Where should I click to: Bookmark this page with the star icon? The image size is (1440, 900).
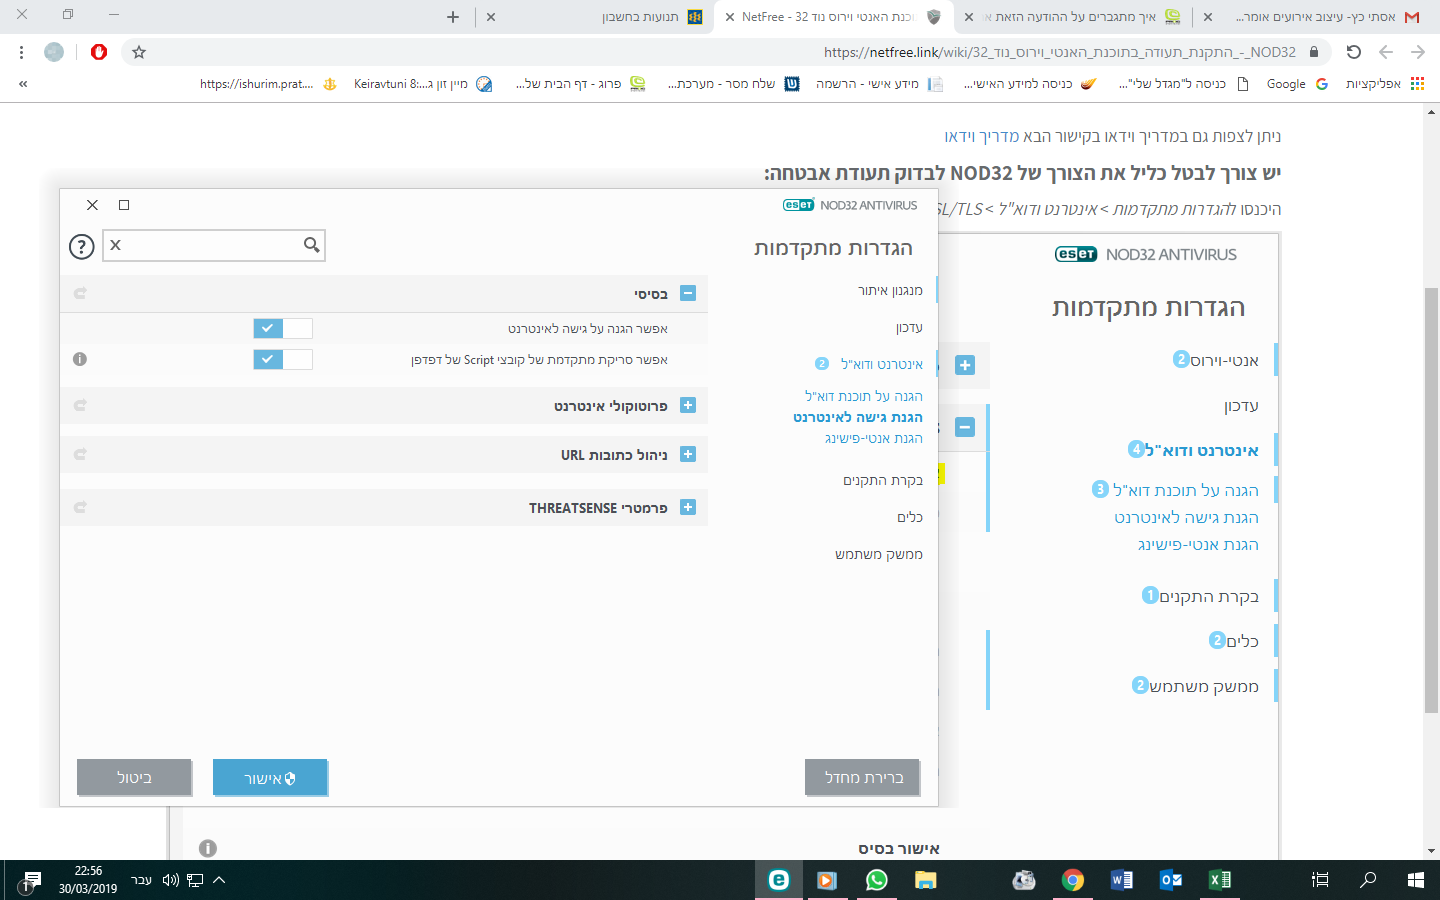[139, 52]
